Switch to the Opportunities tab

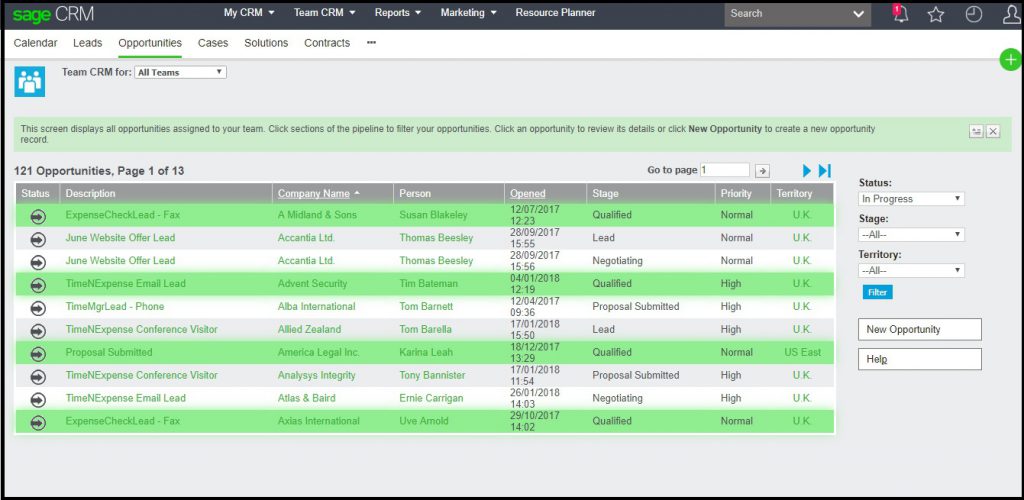(150, 43)
